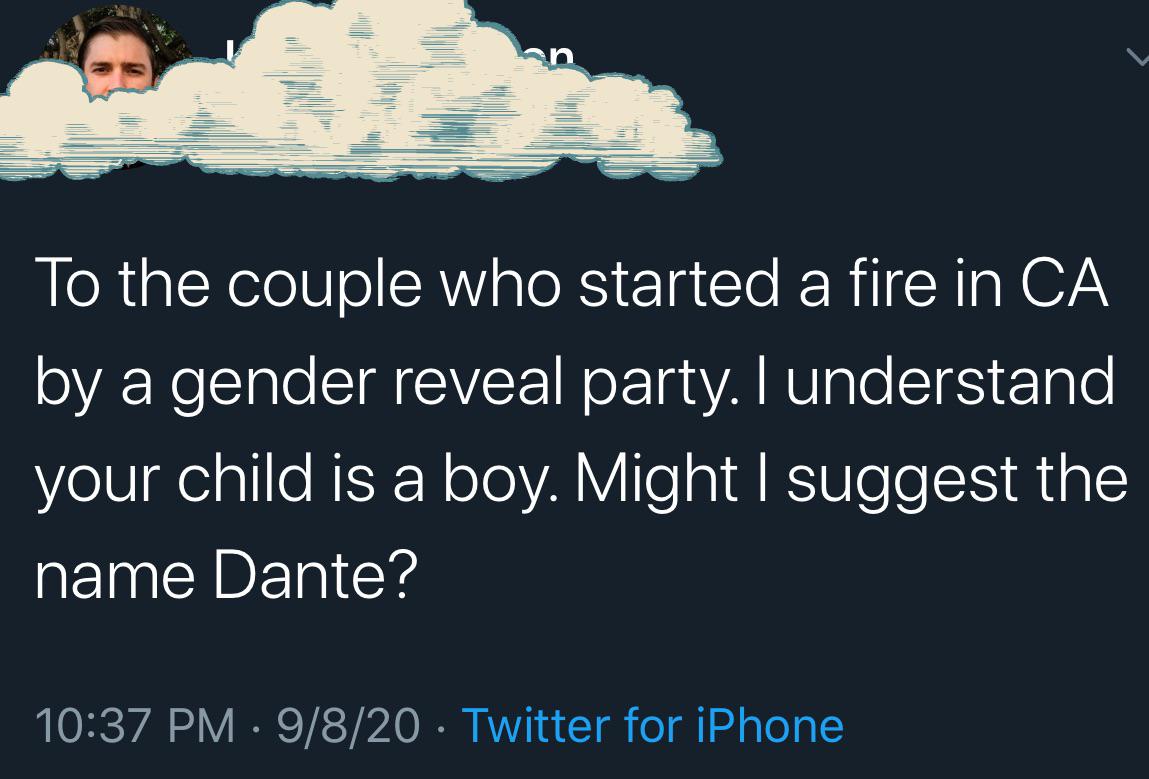Click the first line of the tweet

570,282
